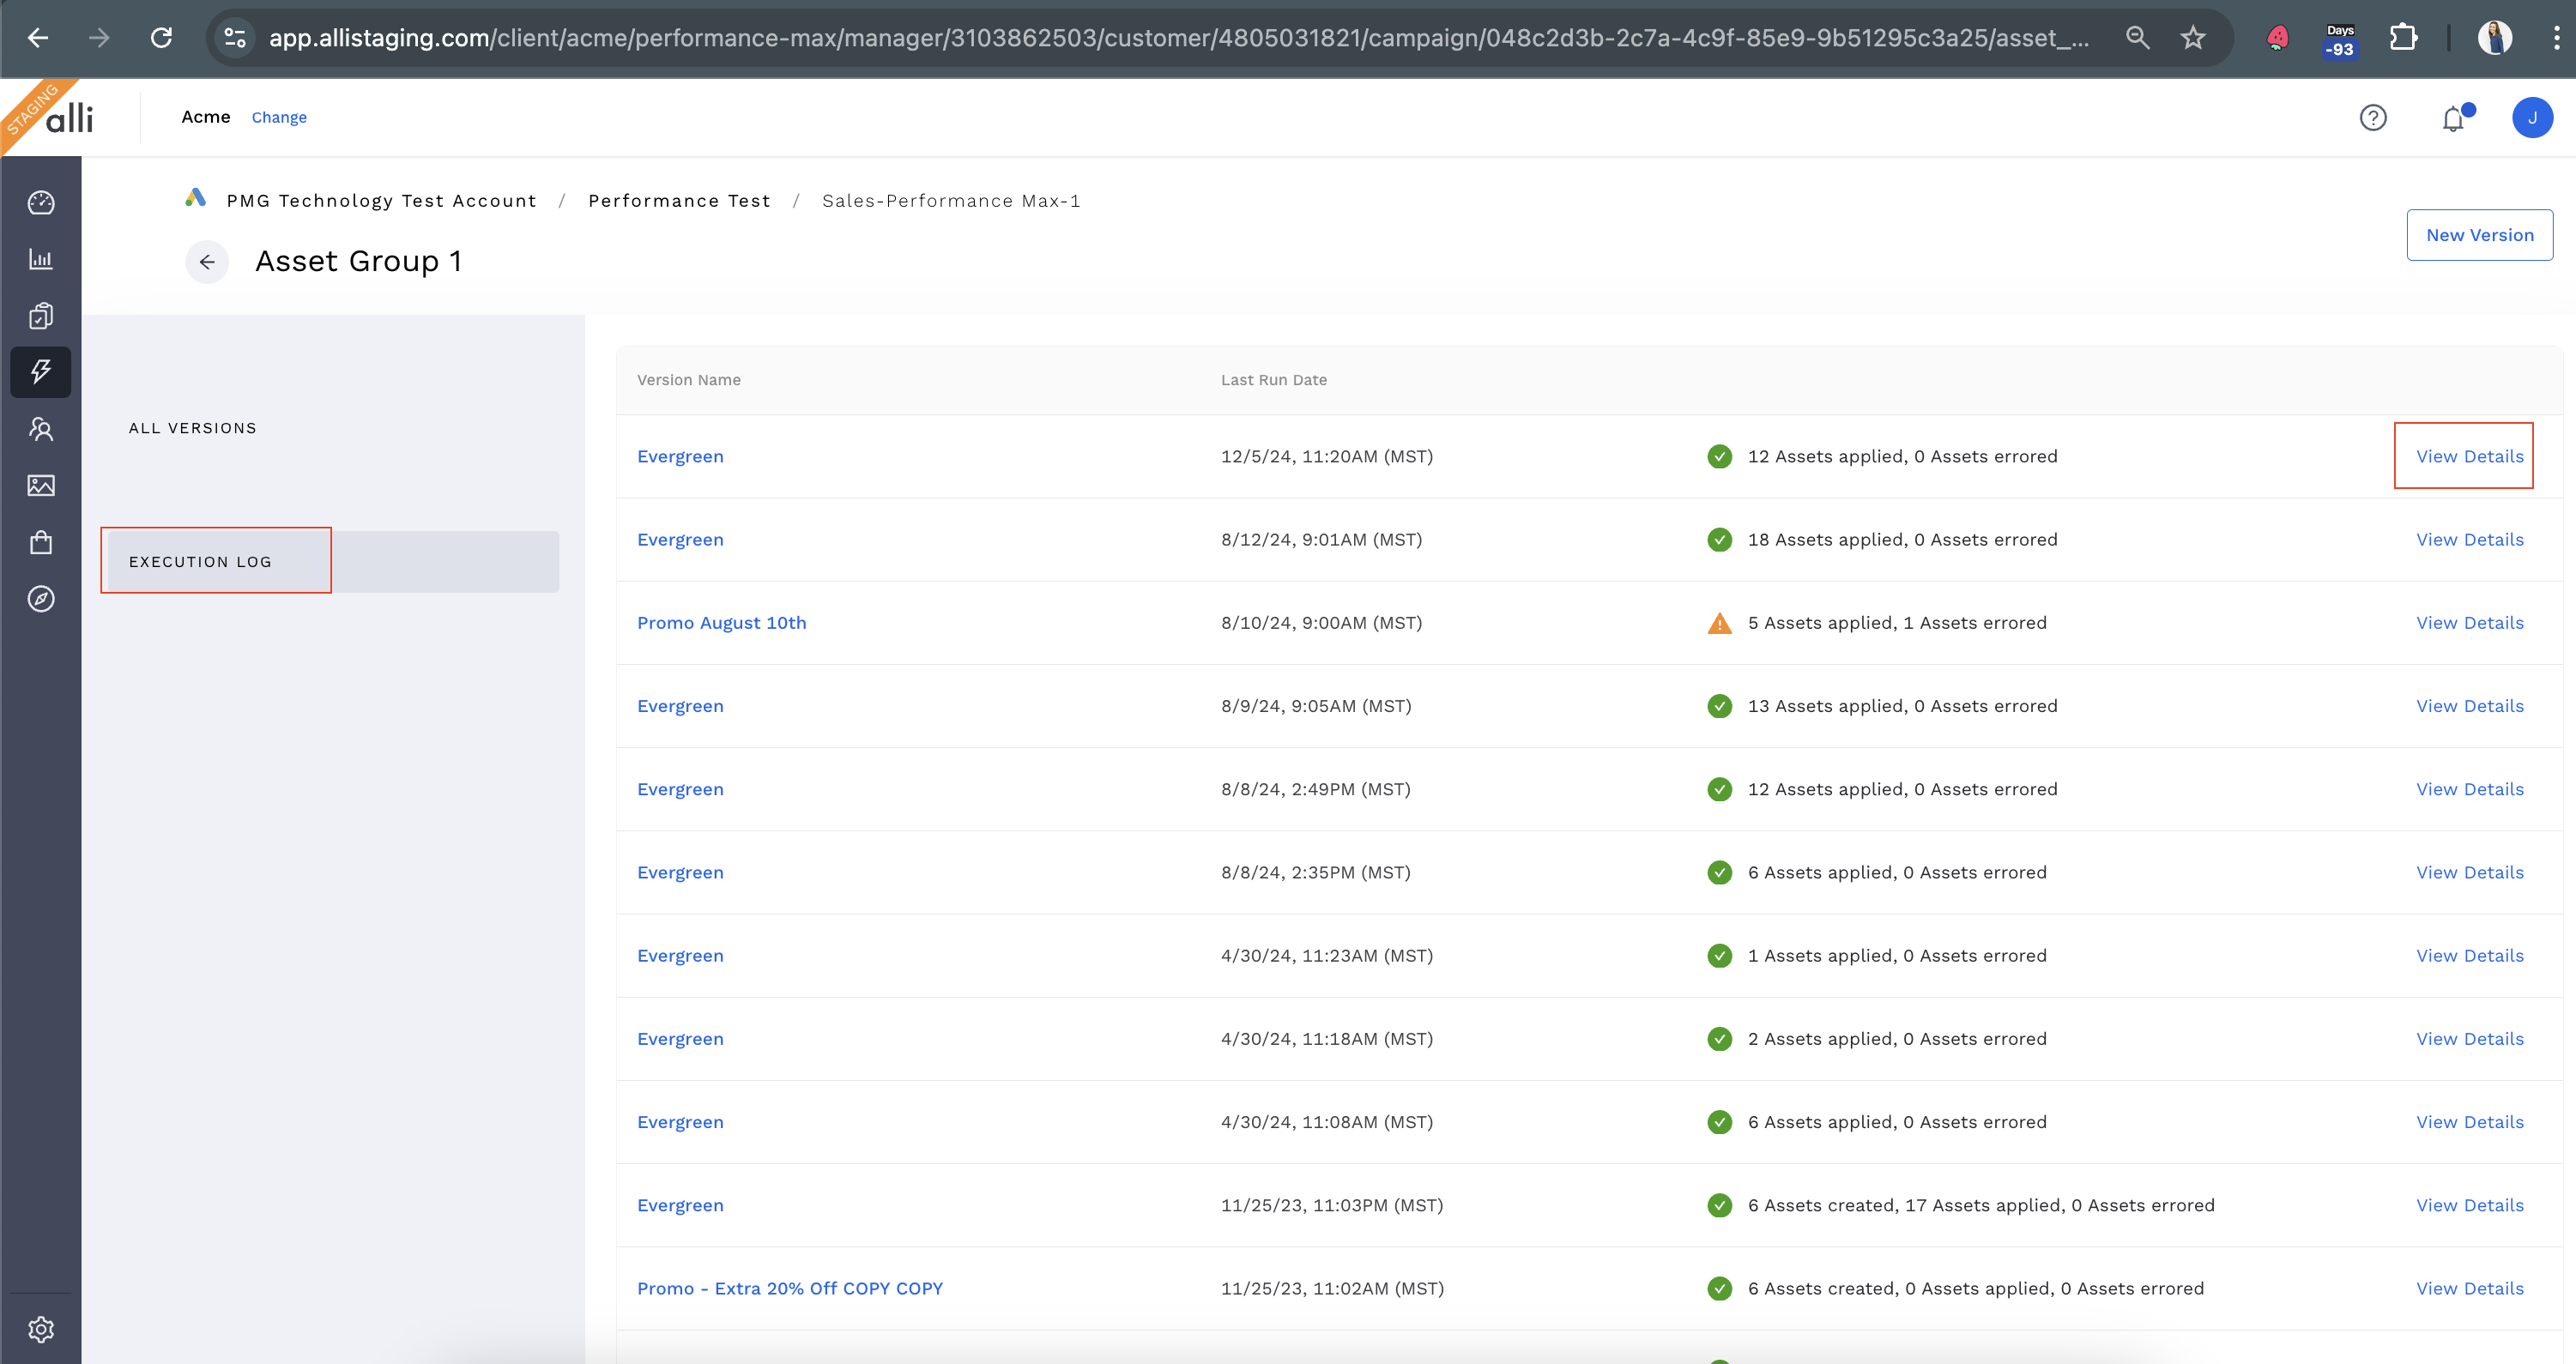Open the settings gear at sidebar bottom

coord(41,1329)
